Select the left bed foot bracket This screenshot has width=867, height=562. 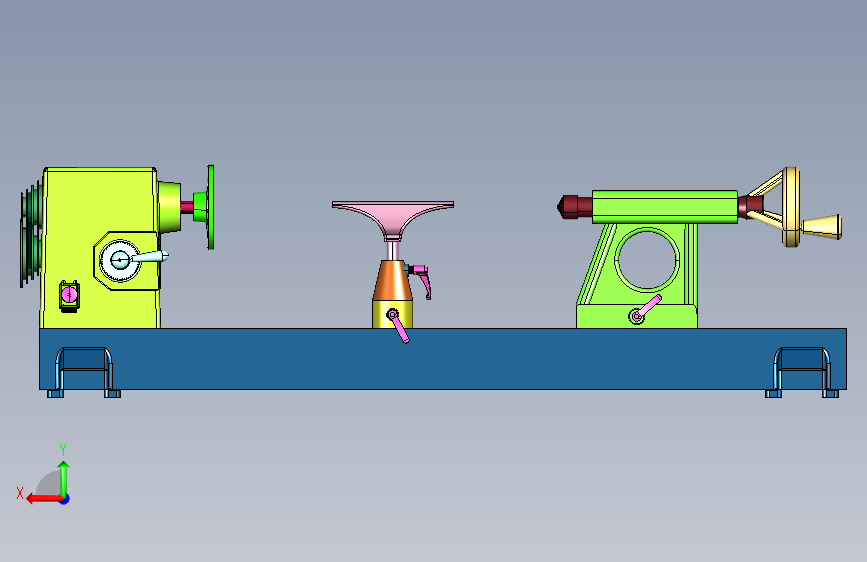(84, 372)
